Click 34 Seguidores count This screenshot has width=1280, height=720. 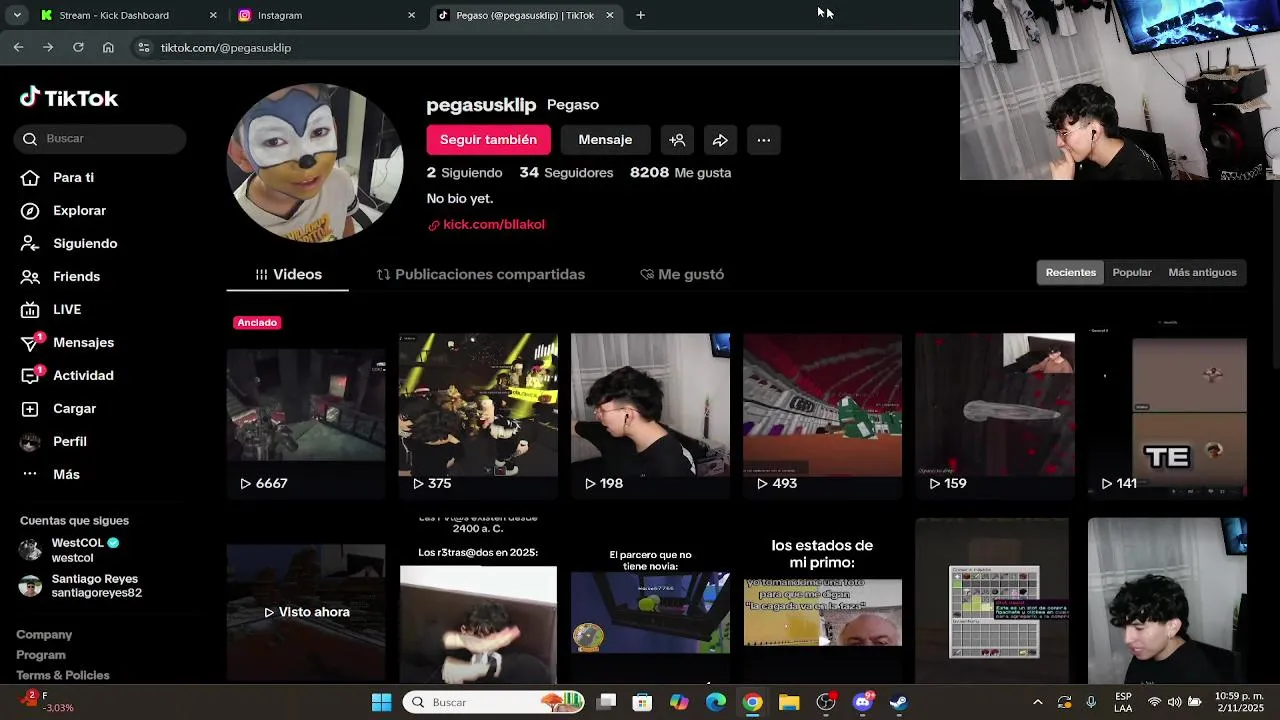566,172
